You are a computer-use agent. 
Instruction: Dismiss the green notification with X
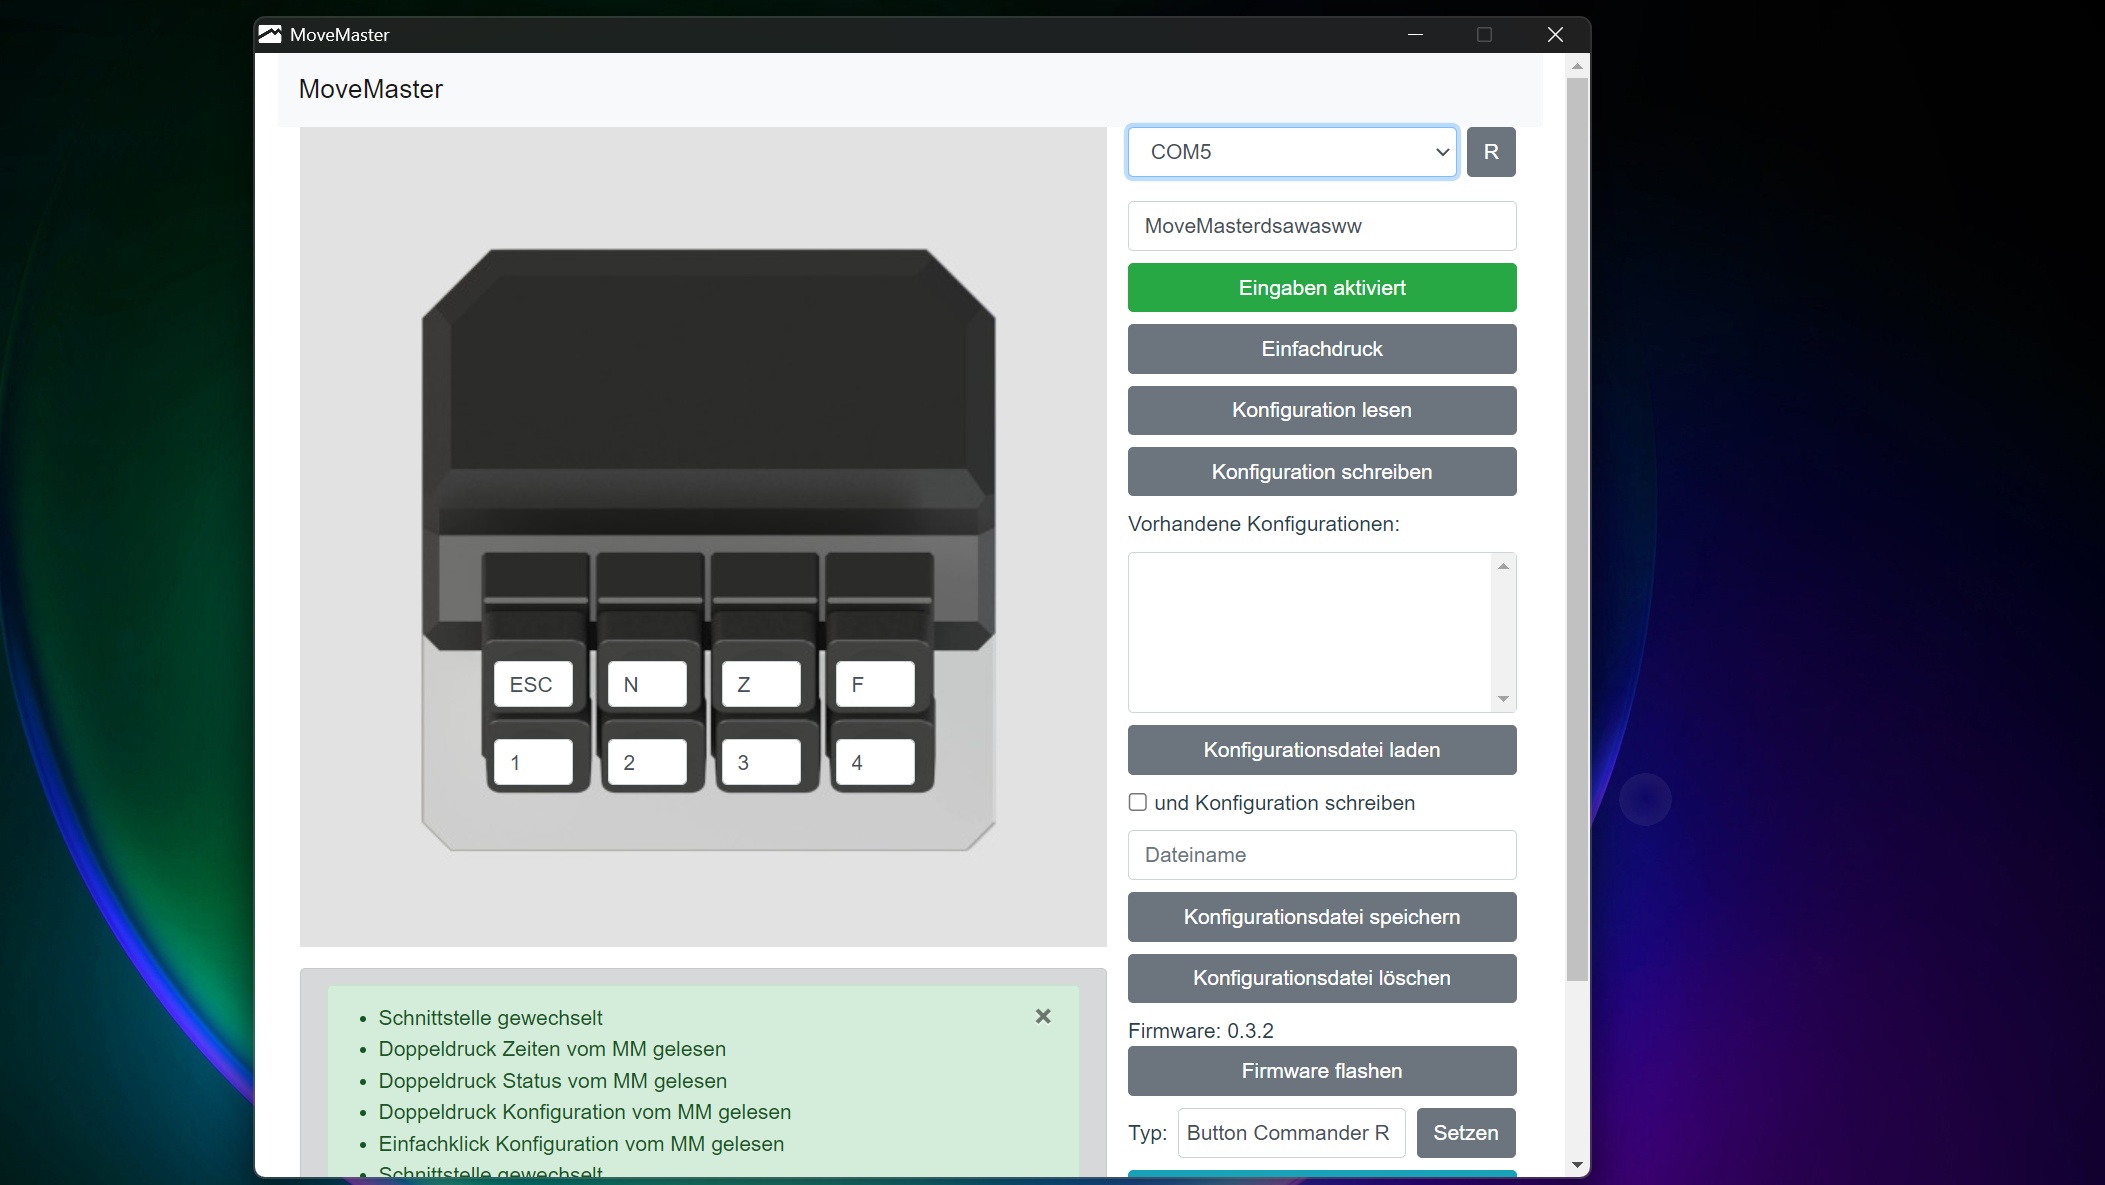[x=1043, y=1016]
